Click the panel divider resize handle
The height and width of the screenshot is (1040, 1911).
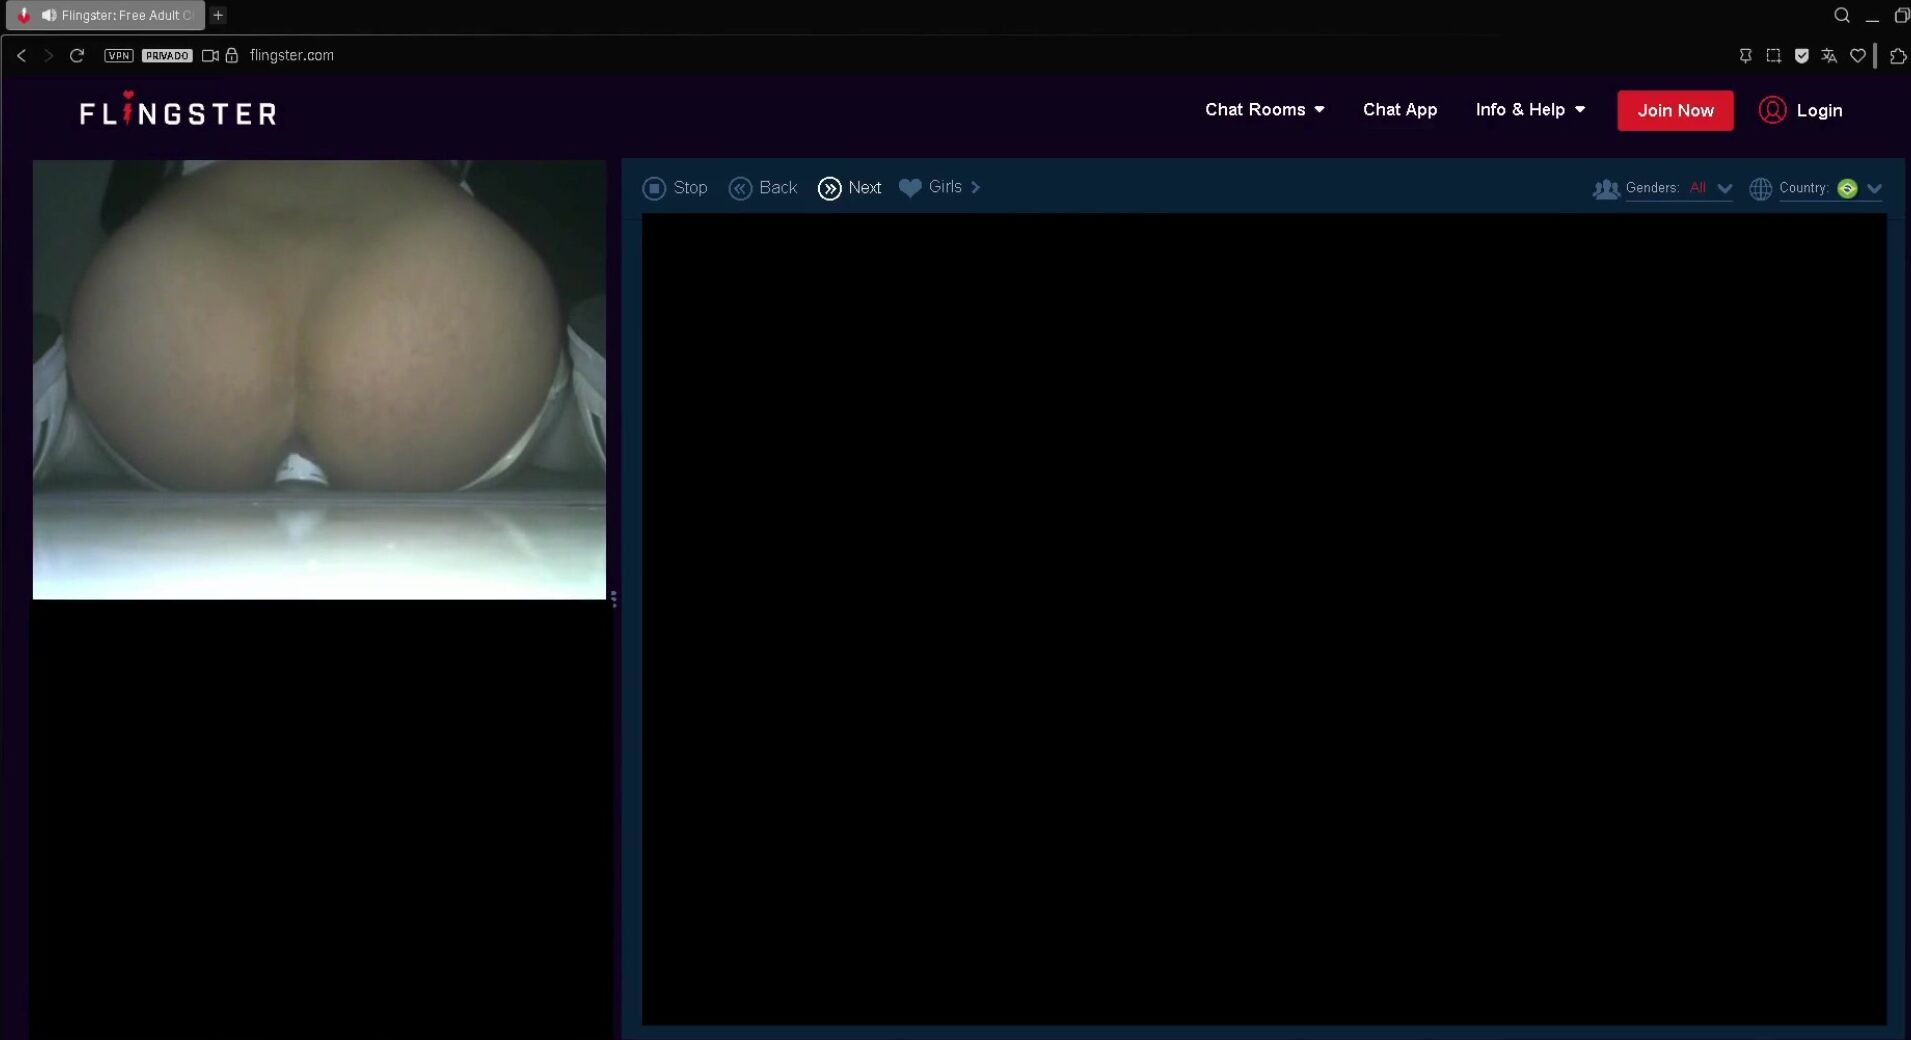coord(613,599)
